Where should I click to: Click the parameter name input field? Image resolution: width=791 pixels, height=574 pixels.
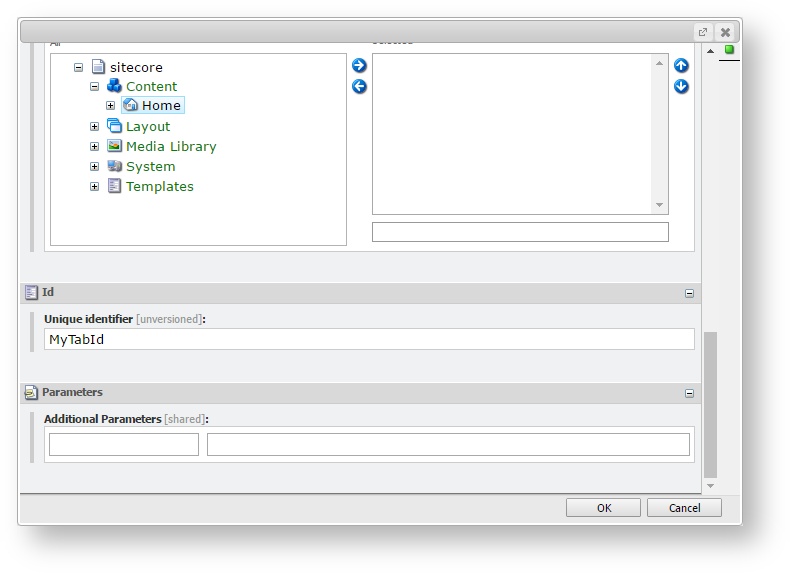pos(124,444)
